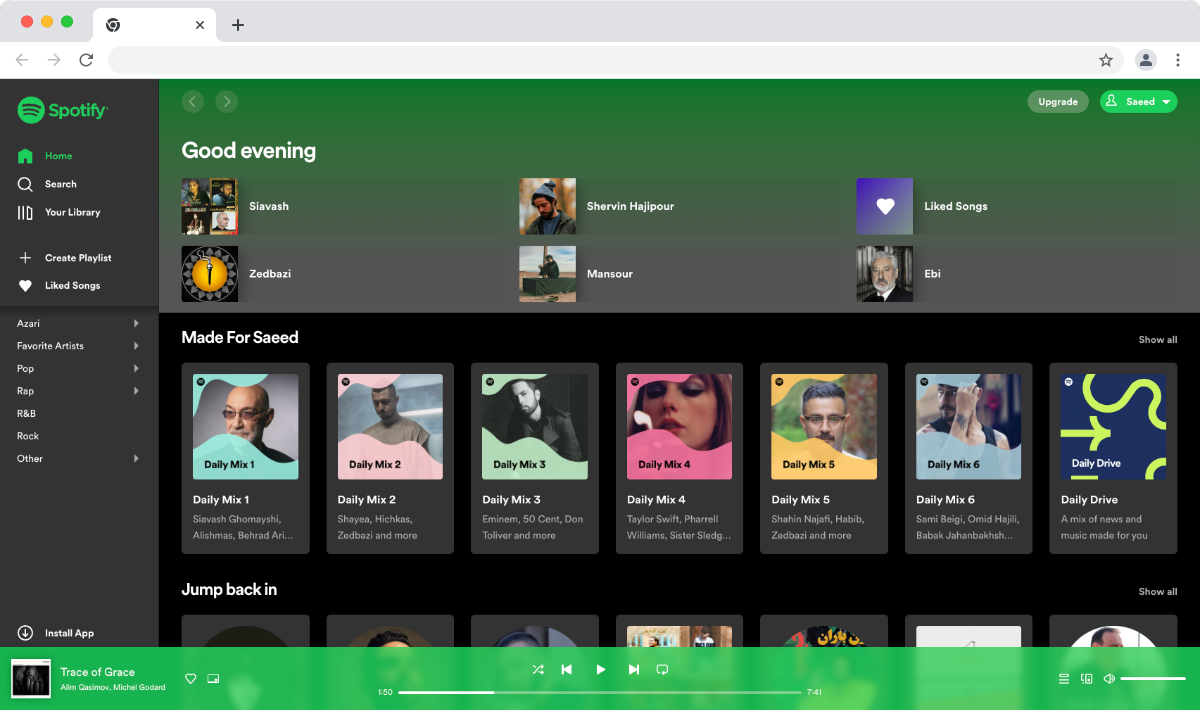Mute with the volume speaker icon
Image resolution: width=1200 pixels, height=710 pixels.
[x=1109, y=679]
